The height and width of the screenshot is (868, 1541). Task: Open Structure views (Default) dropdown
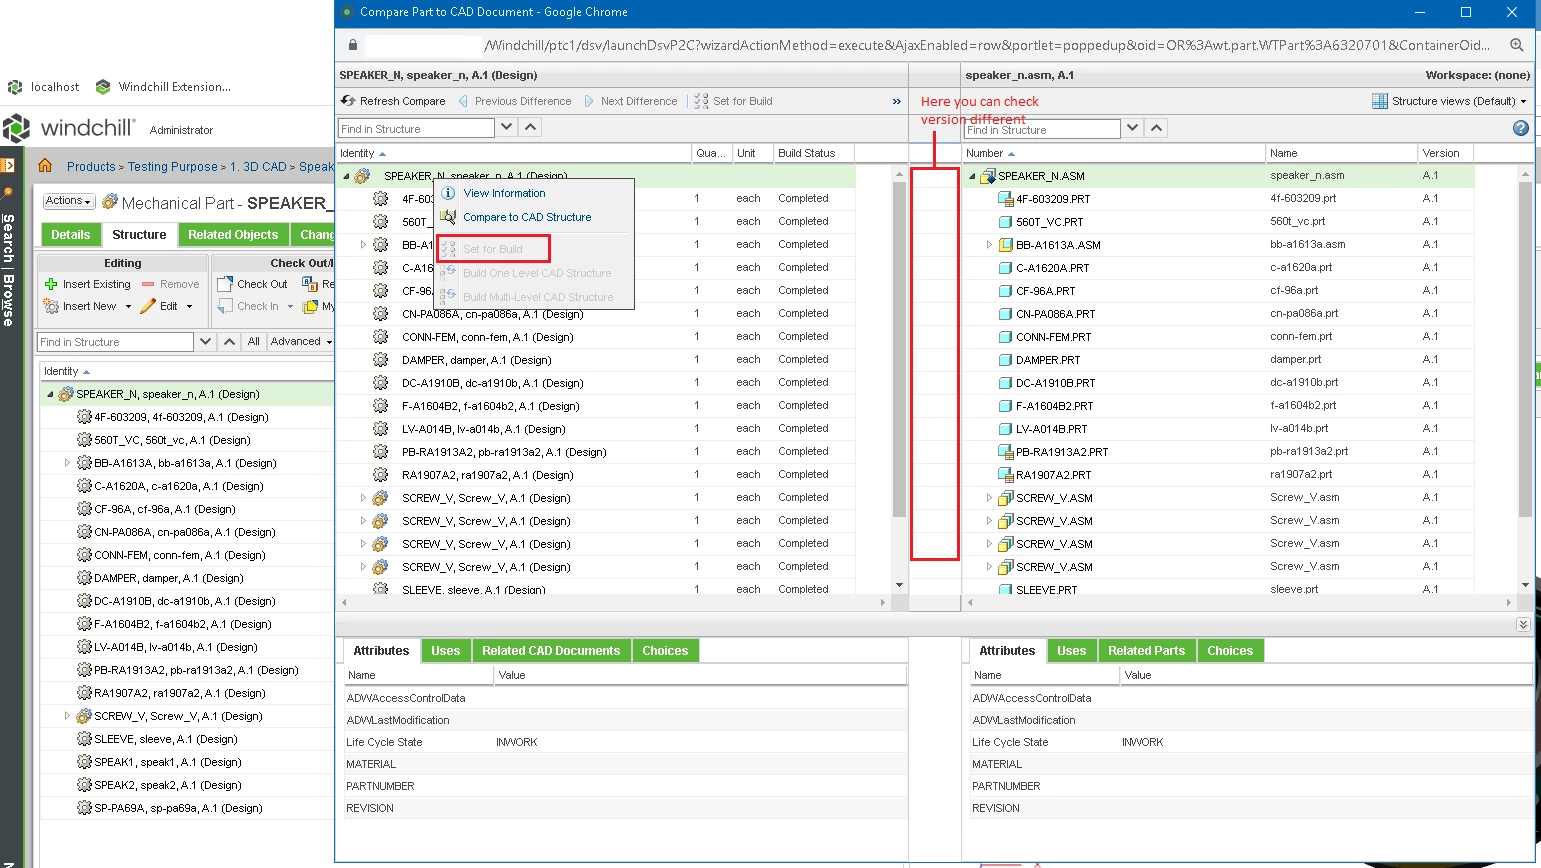pyautogui.click(x=1449, y=101)
